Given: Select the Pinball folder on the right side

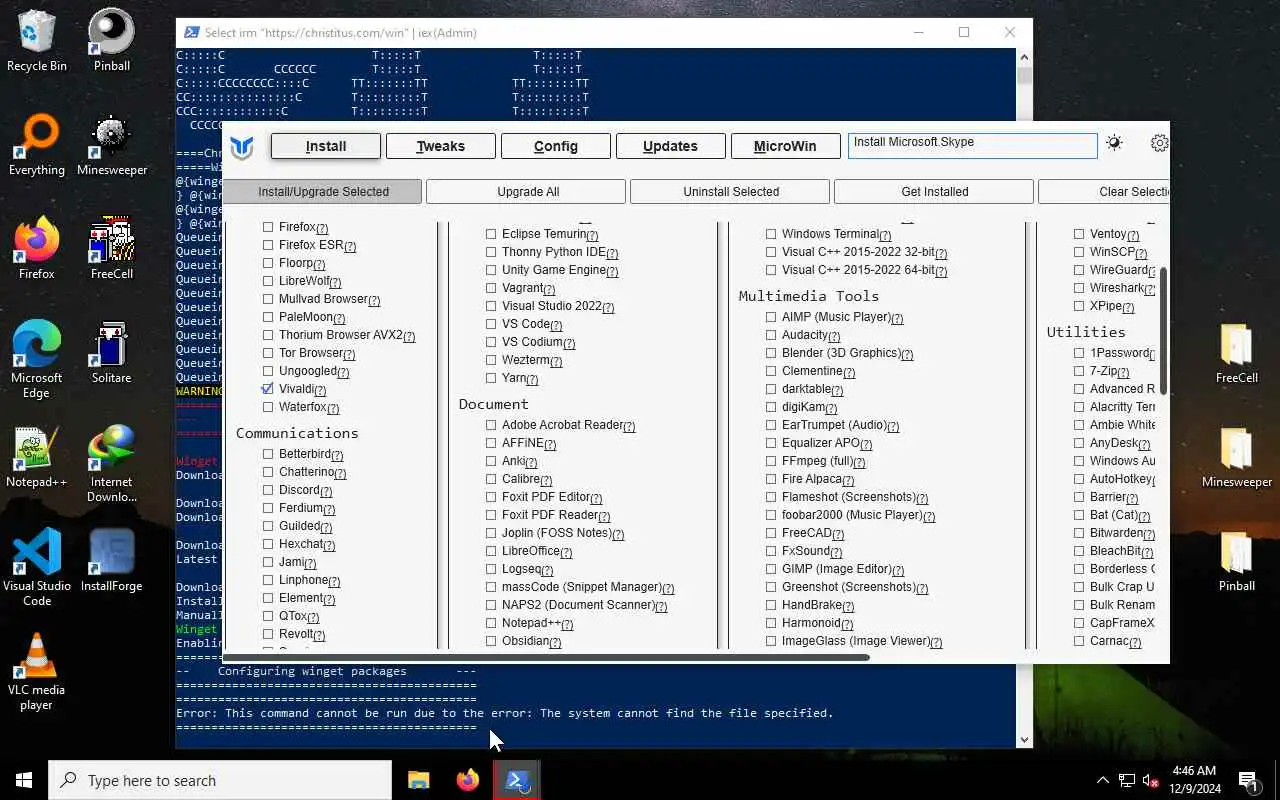Looking at the screenshot, I should point(1236,561).
